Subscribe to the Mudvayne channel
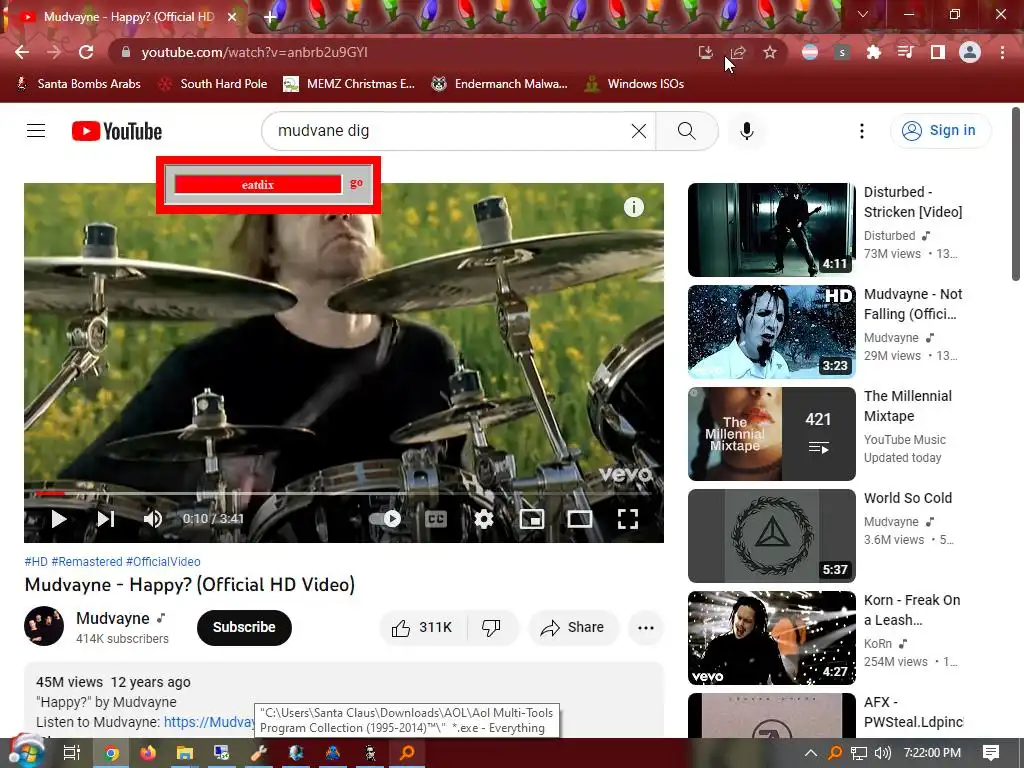1024x768 pixels. click(244, 628)
